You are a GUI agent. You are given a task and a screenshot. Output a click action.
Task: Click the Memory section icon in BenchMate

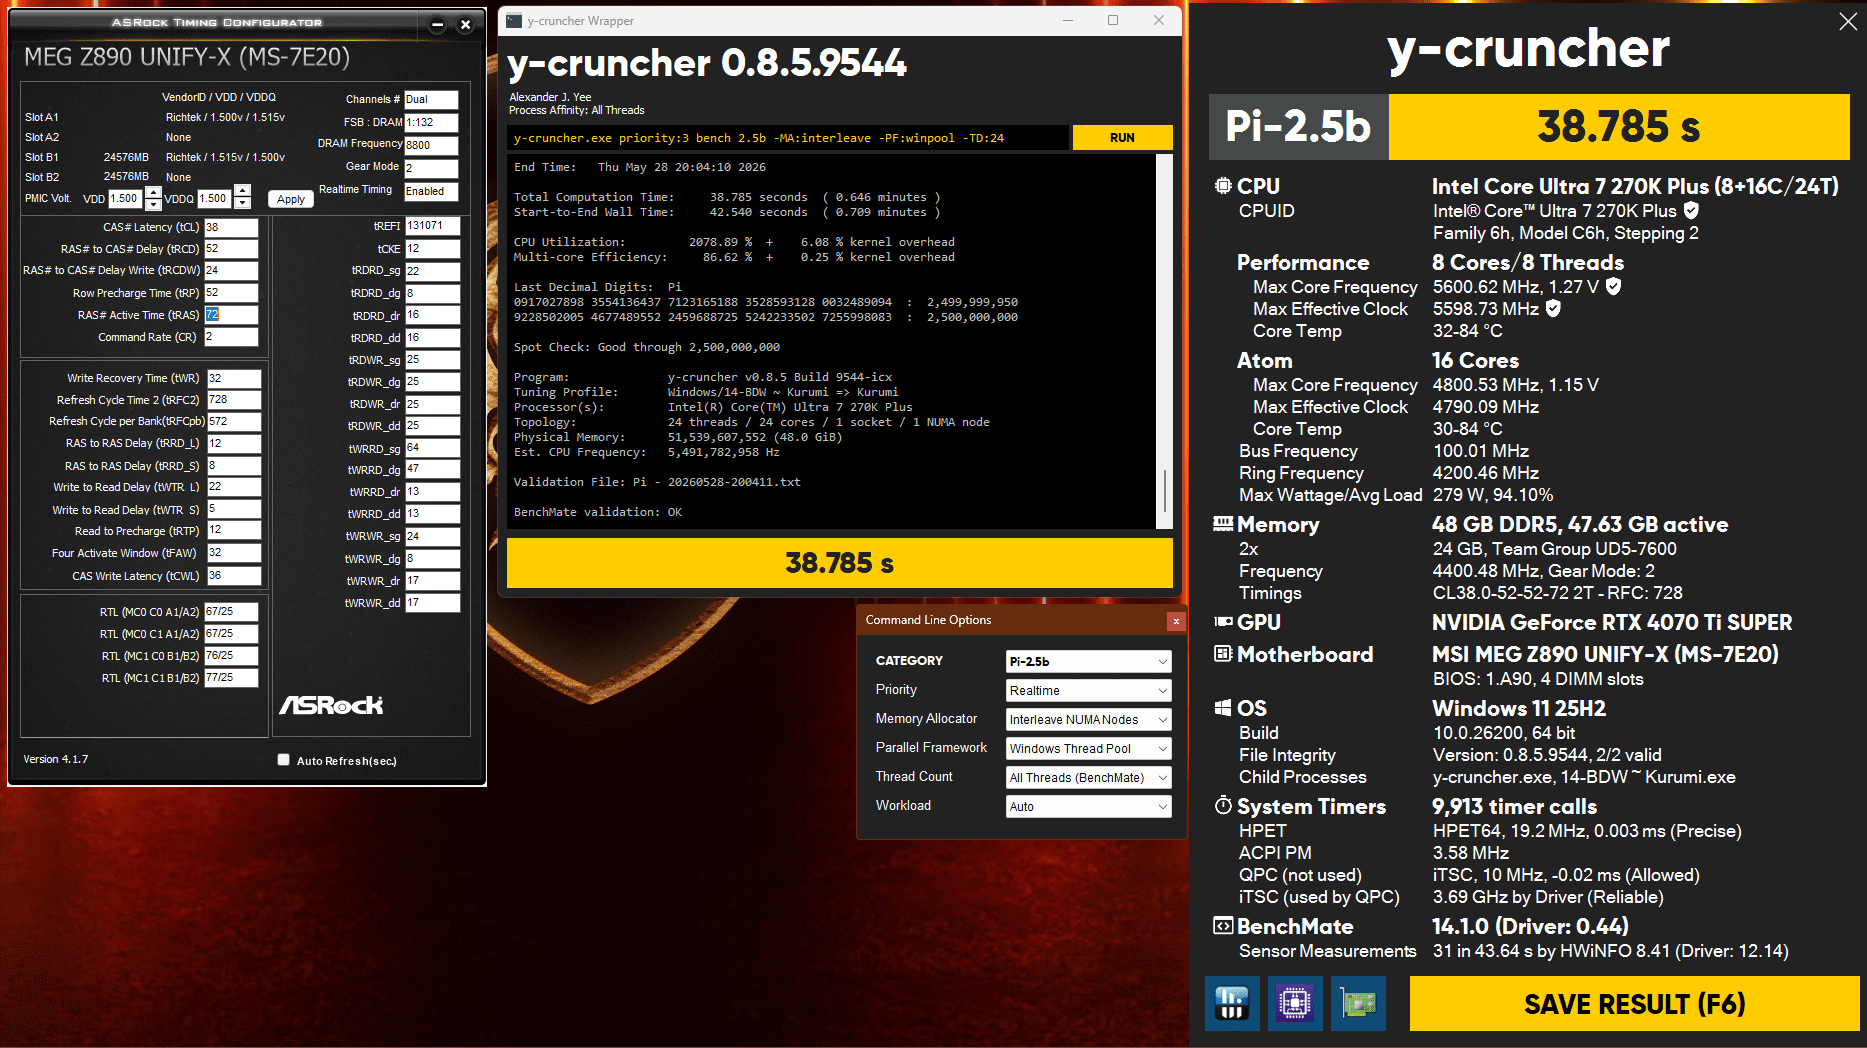(1223, 524)
